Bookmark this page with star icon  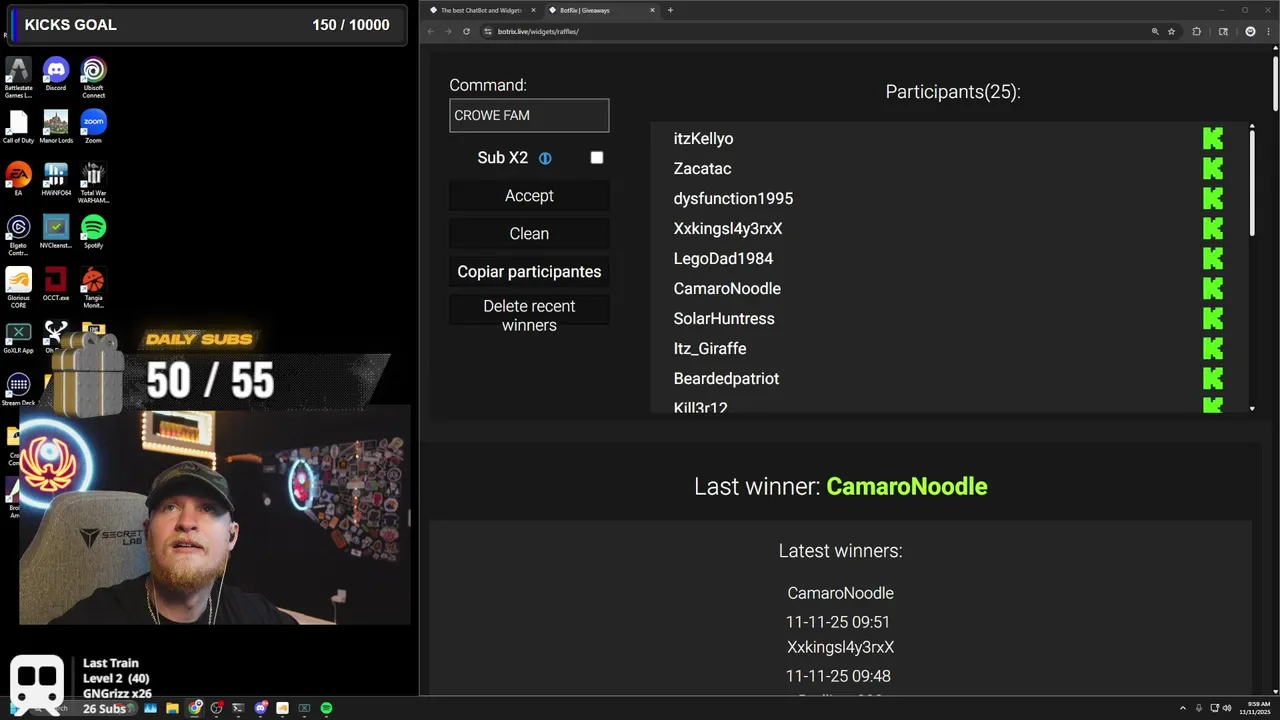(x=1171, y=31)
